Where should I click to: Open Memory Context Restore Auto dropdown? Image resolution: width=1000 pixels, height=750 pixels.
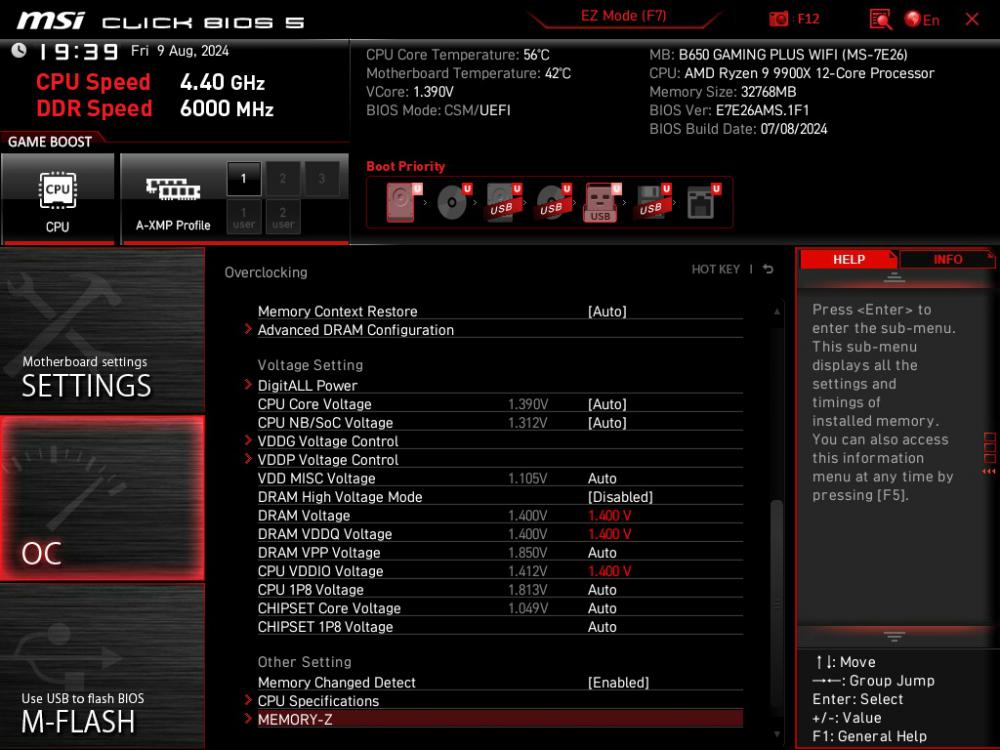pyautogui.click(x=607, y=311)
